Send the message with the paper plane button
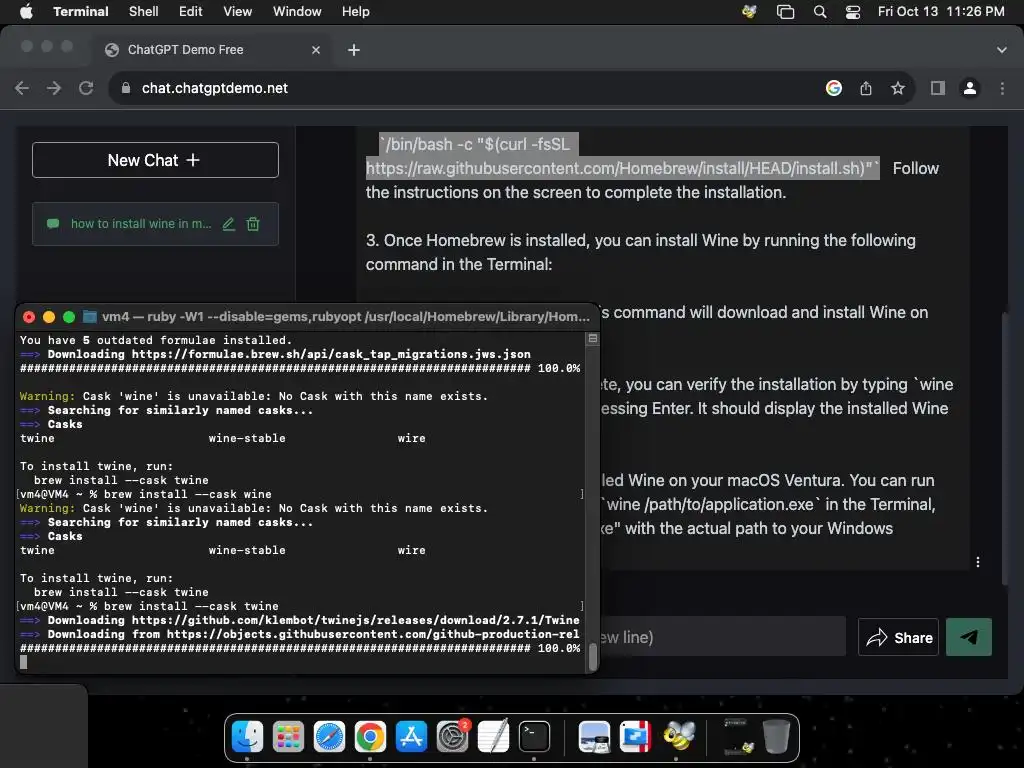Viewport: 1024px width, 768px height. (969, 637)
